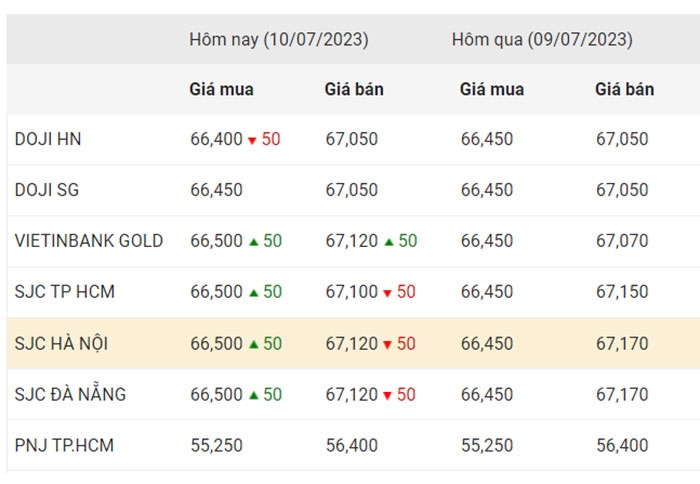The height and width of the screenshot is (484, 700).
Task: Click first Giá mua header under Hôm nay
Action: click(x=221, y=89)
